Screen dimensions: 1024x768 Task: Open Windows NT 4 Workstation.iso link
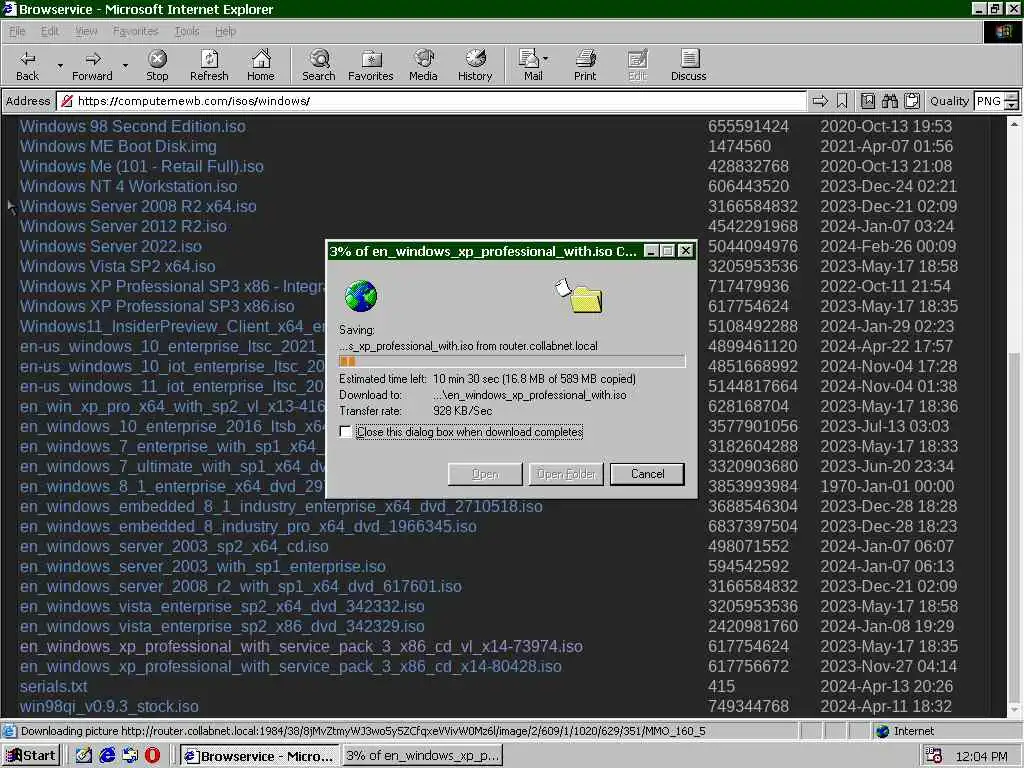pos(129,186)
